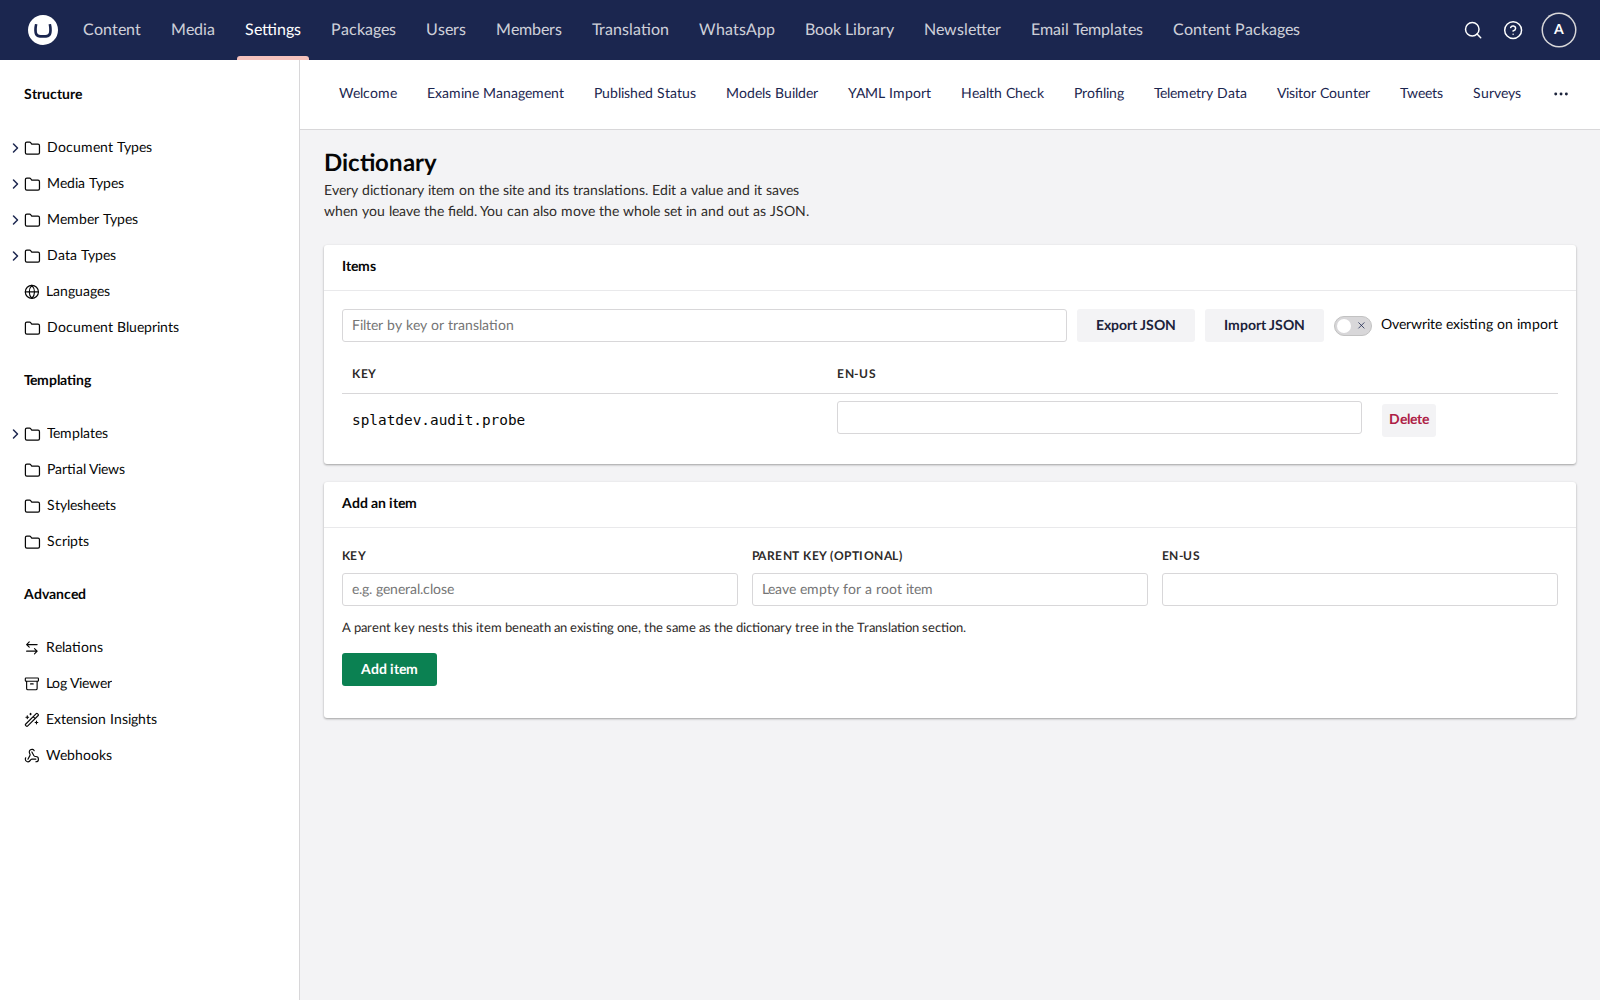Delete the splatdev.audit.probe item
This screenshot has width=1600, height=1000.
coord(1409,420)
